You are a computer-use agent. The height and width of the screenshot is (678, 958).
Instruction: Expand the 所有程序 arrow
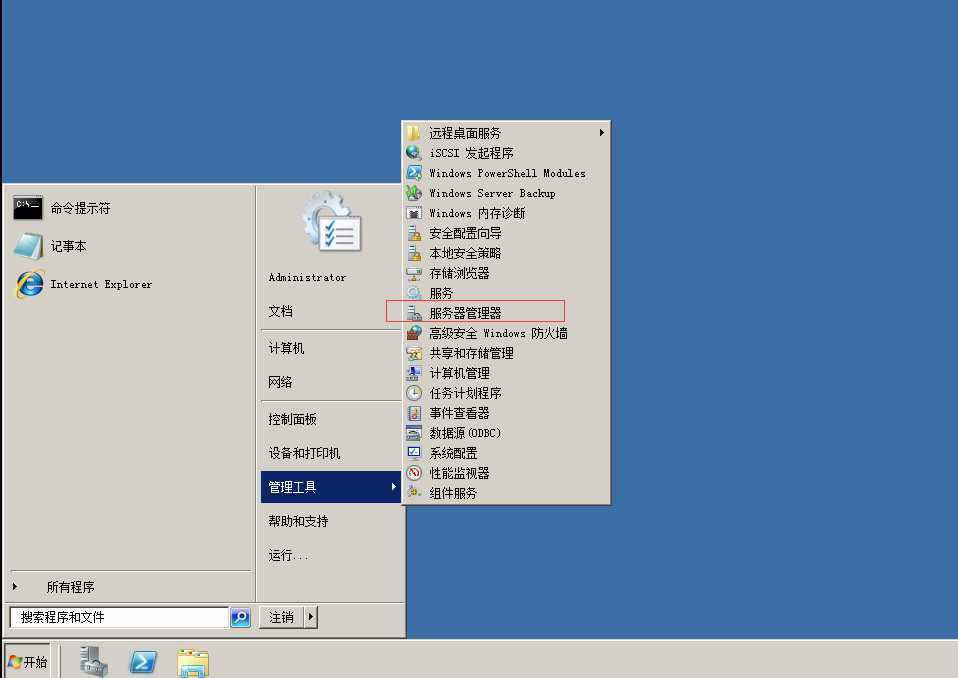pos(15,586)
